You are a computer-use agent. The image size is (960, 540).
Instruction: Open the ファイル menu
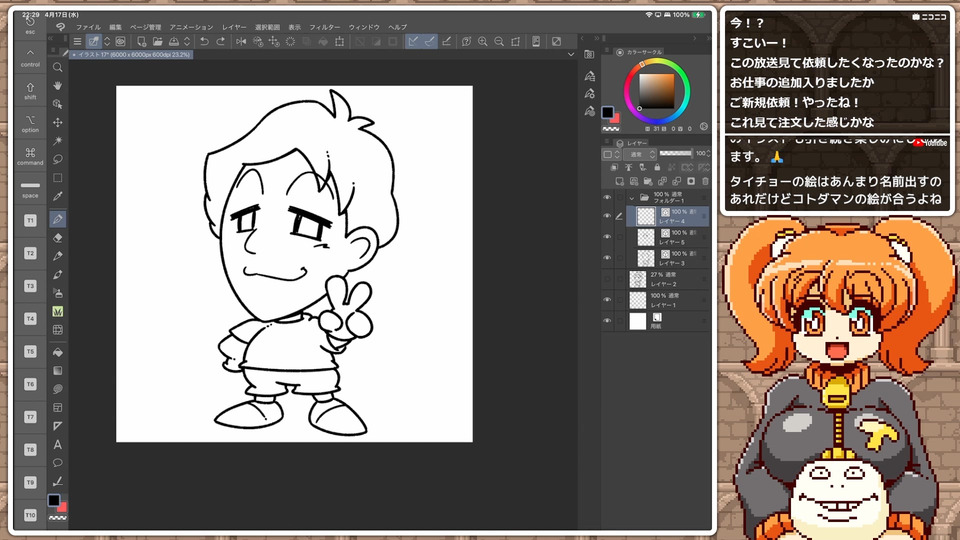[x=88, y=27]
